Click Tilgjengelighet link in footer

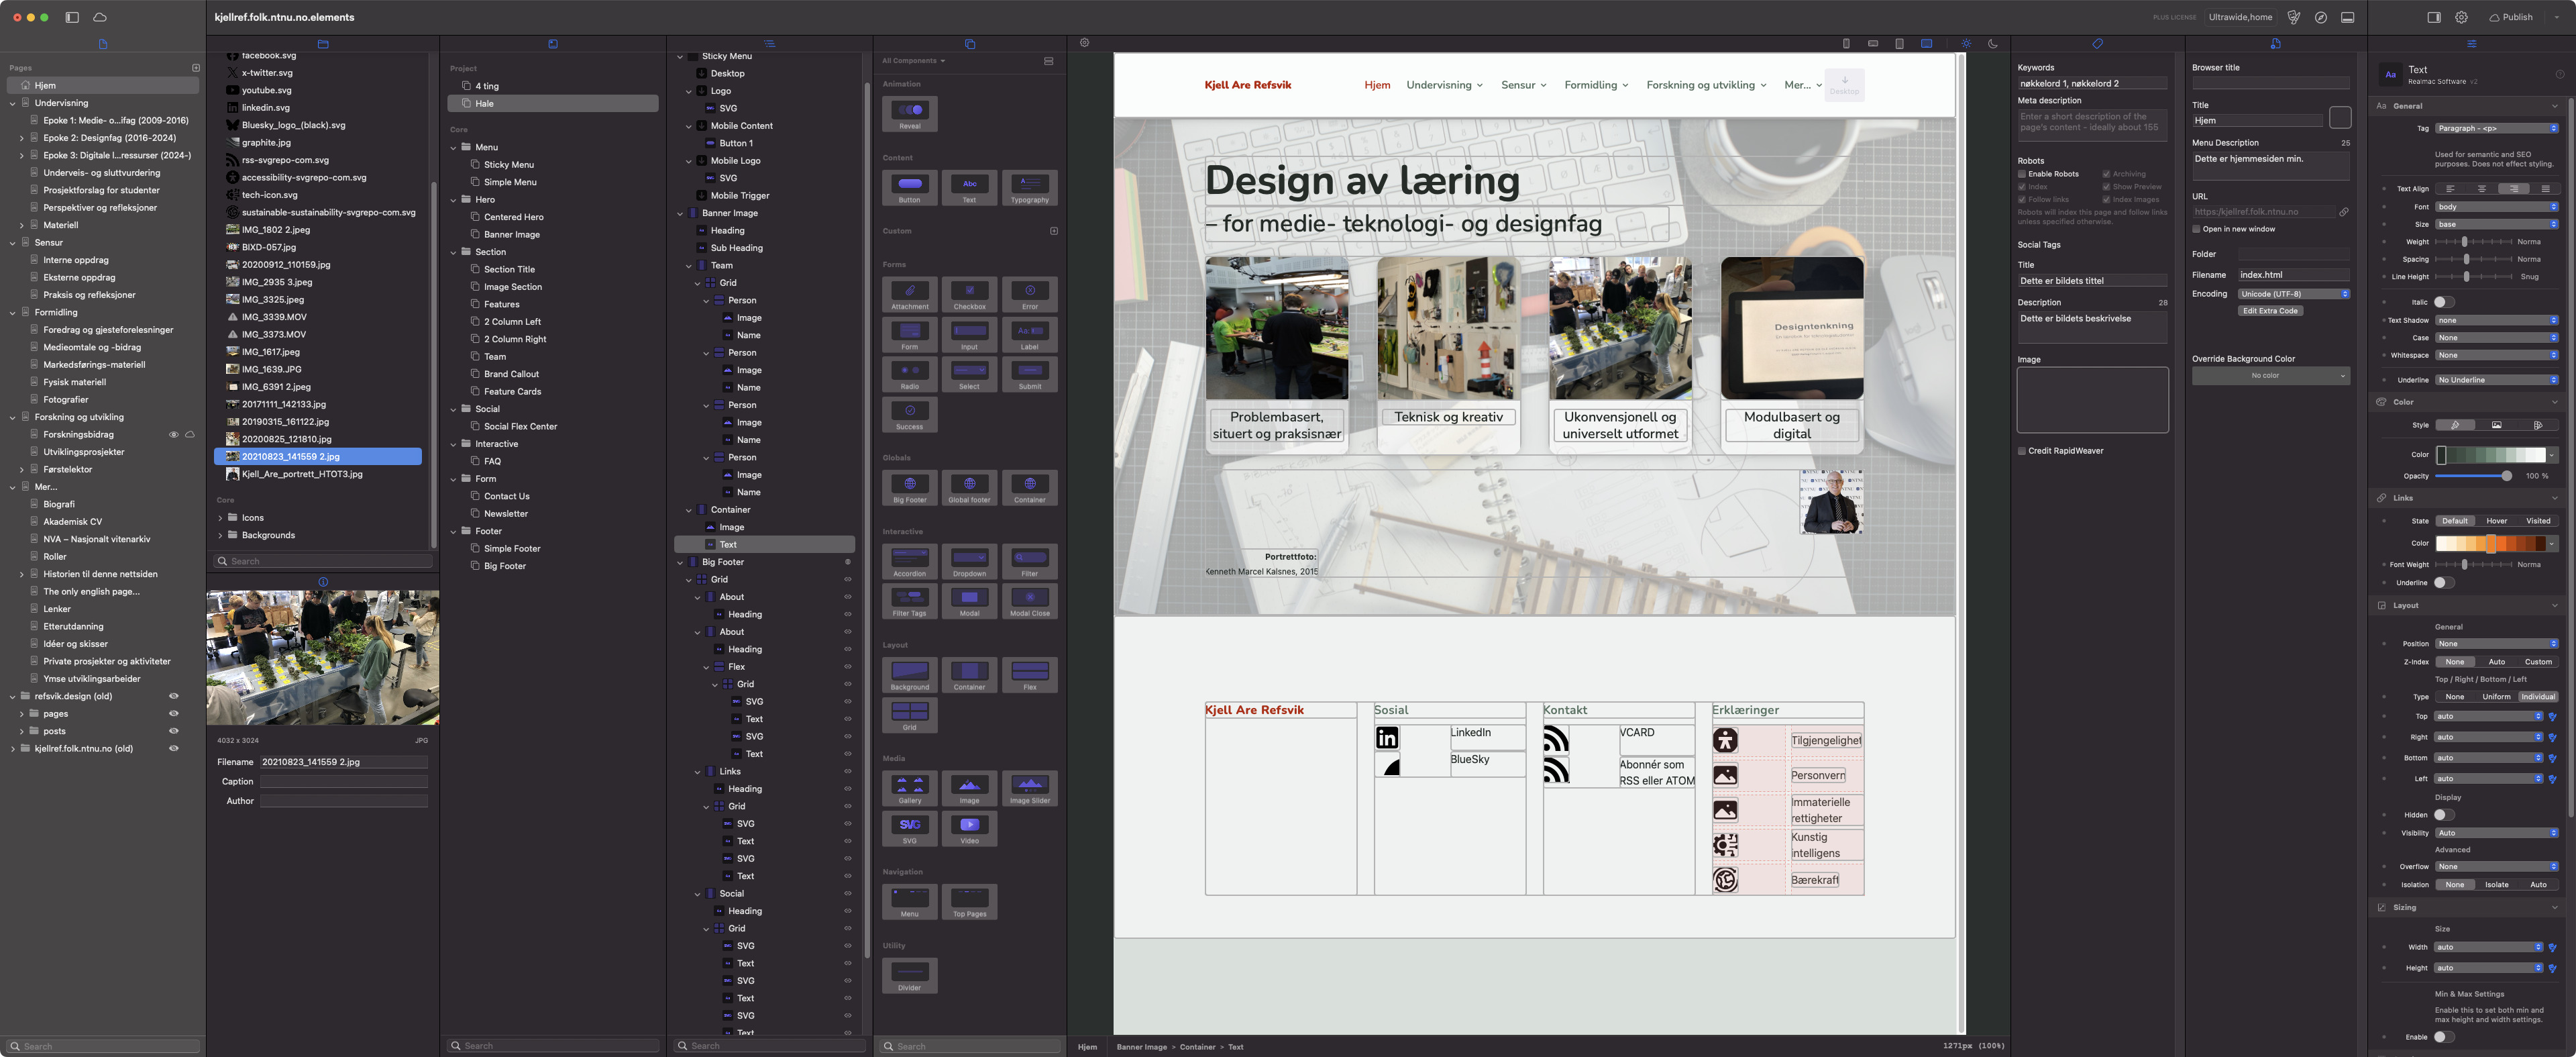(1826, 741)
